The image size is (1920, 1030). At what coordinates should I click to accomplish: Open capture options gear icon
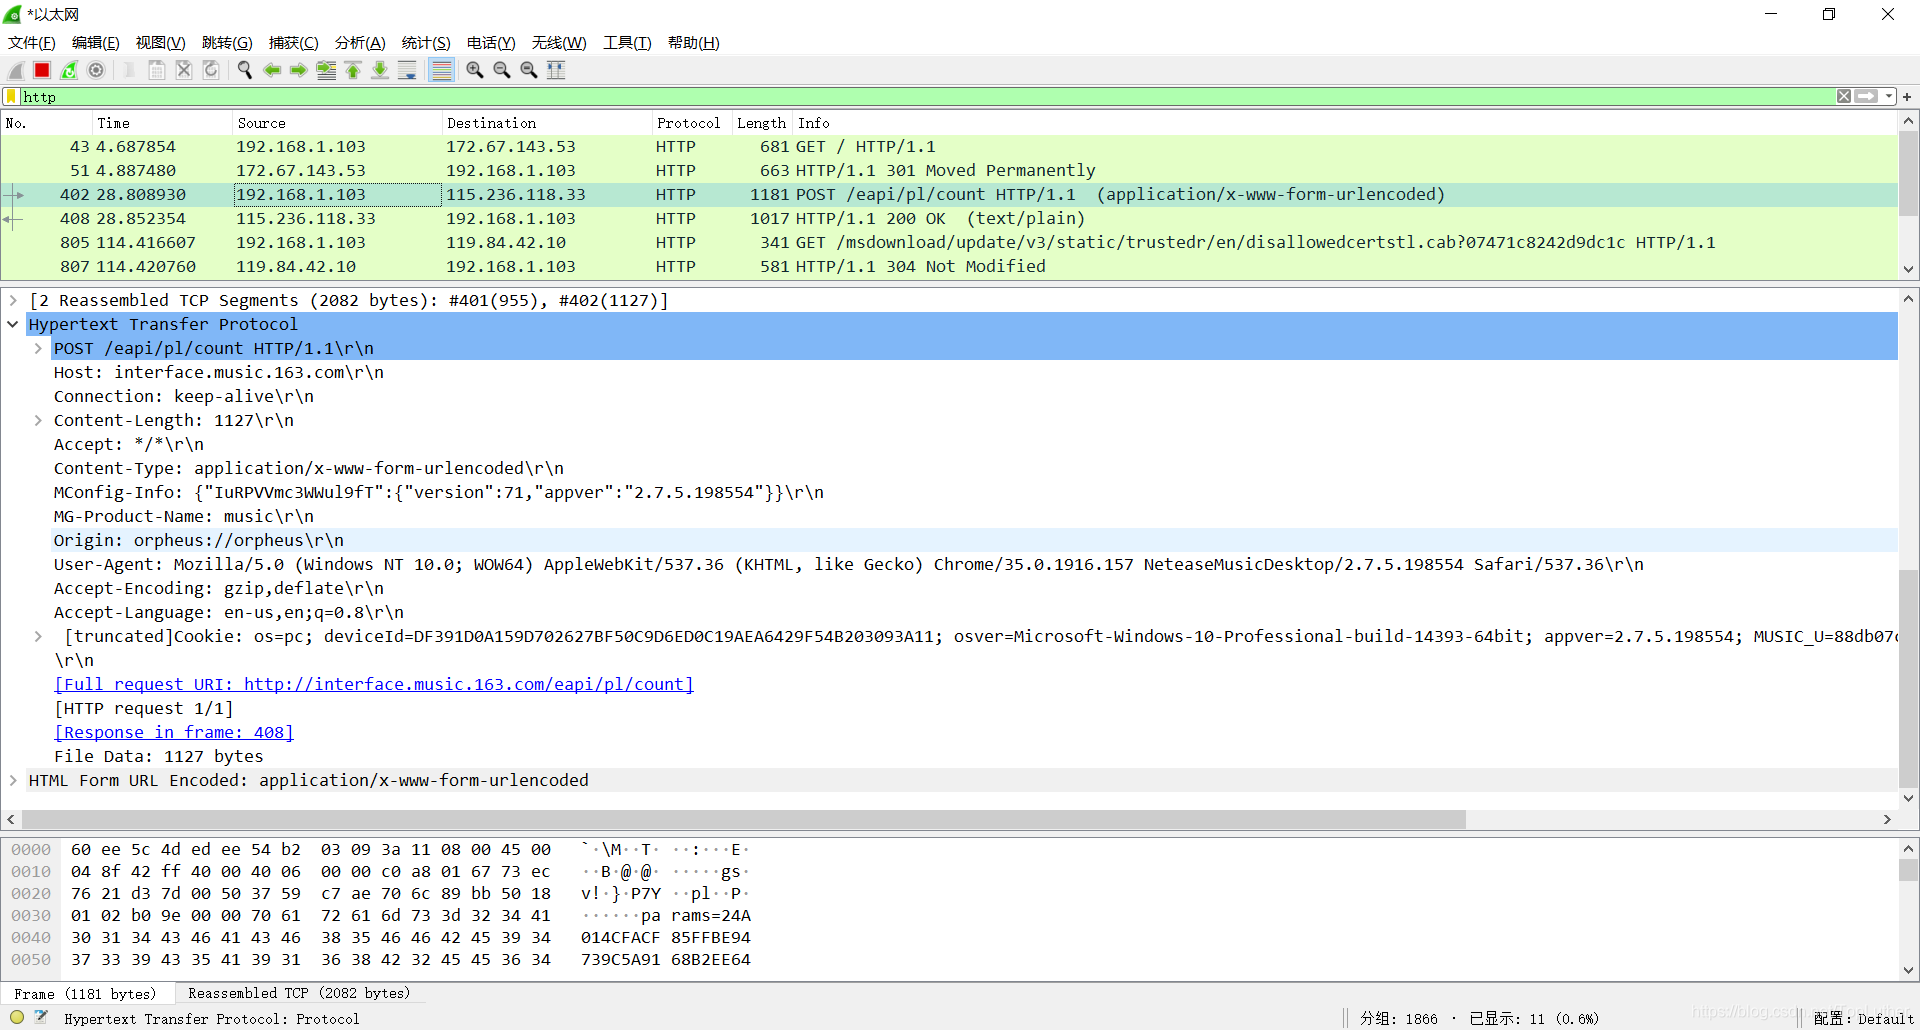pos(96,70)
